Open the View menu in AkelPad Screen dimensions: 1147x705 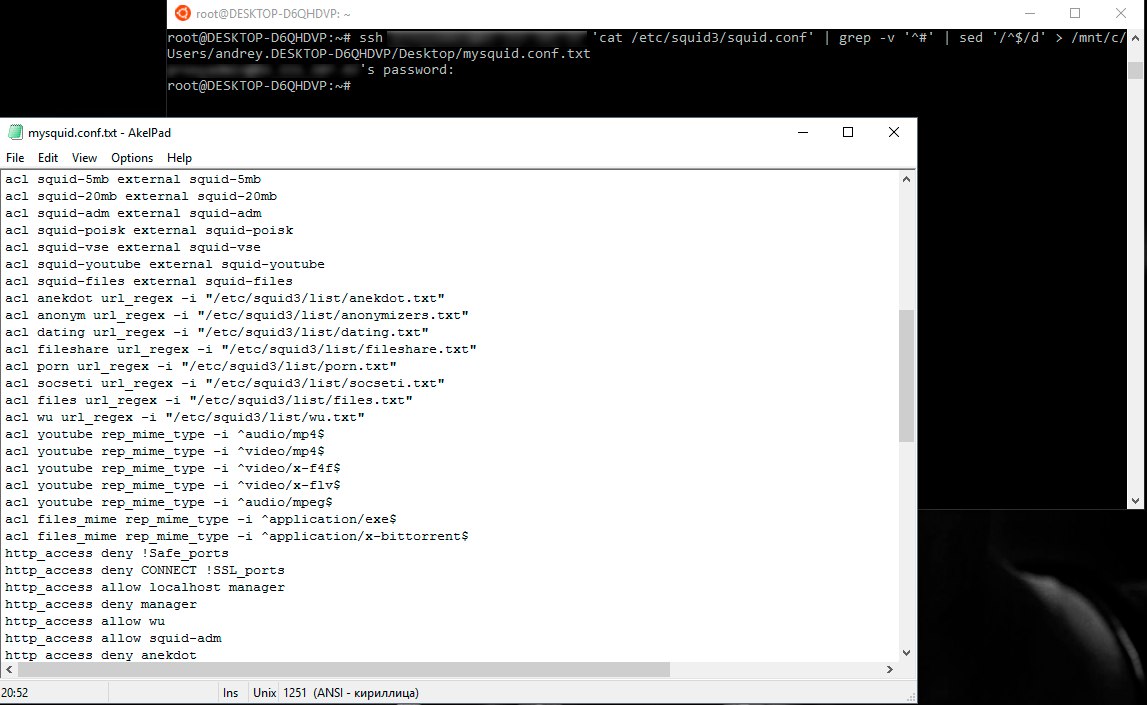[84, 158]
